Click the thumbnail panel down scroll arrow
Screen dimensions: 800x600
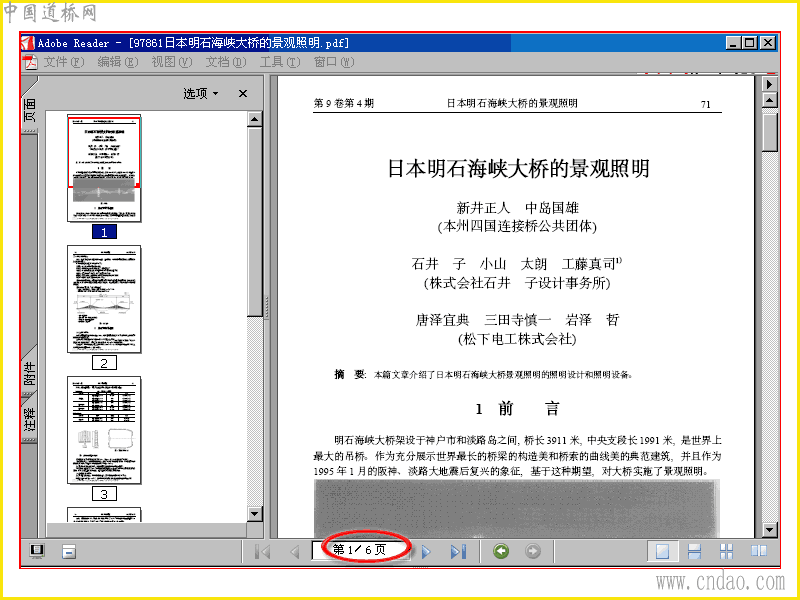click(x=255, y=513)
